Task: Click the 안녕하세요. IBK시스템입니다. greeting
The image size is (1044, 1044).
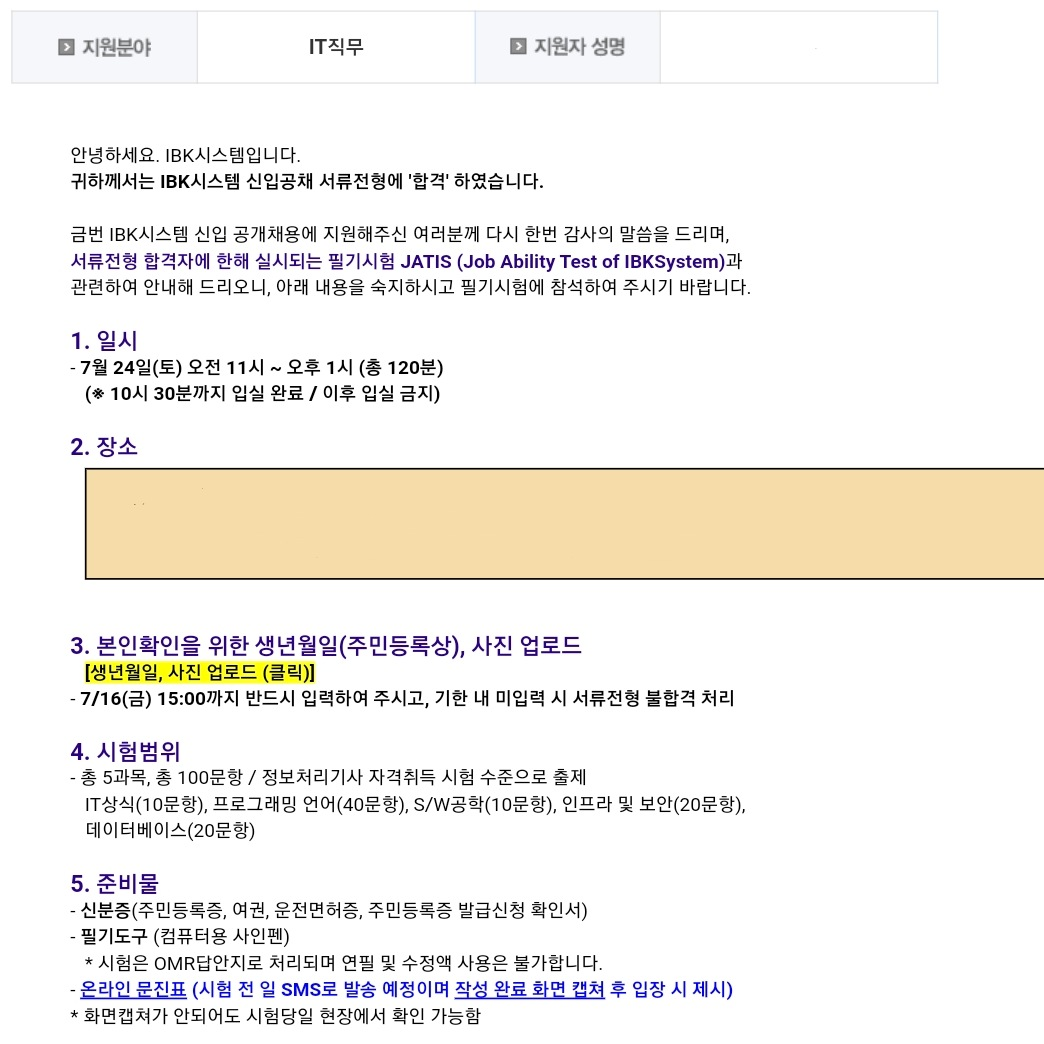Action: click(185, 155)
